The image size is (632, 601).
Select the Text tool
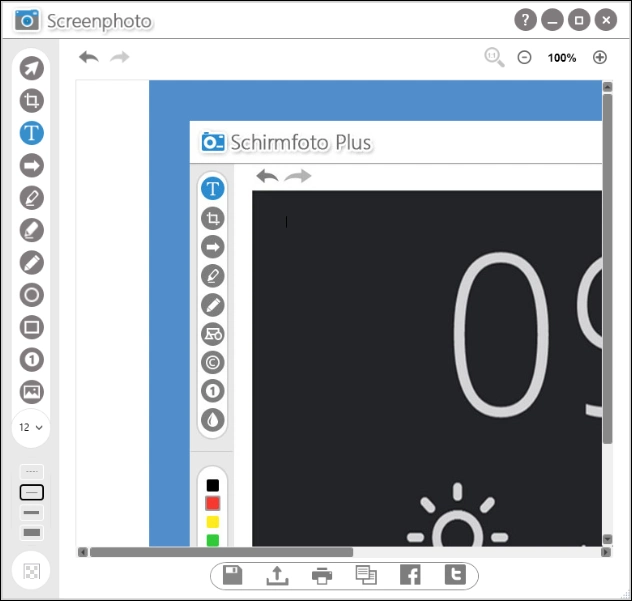click(x=32, y=132)
